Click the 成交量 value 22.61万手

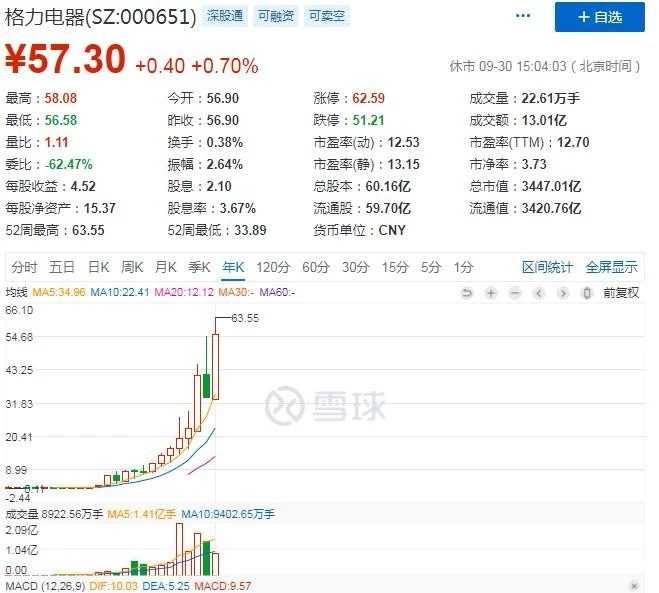pos(551,98)
